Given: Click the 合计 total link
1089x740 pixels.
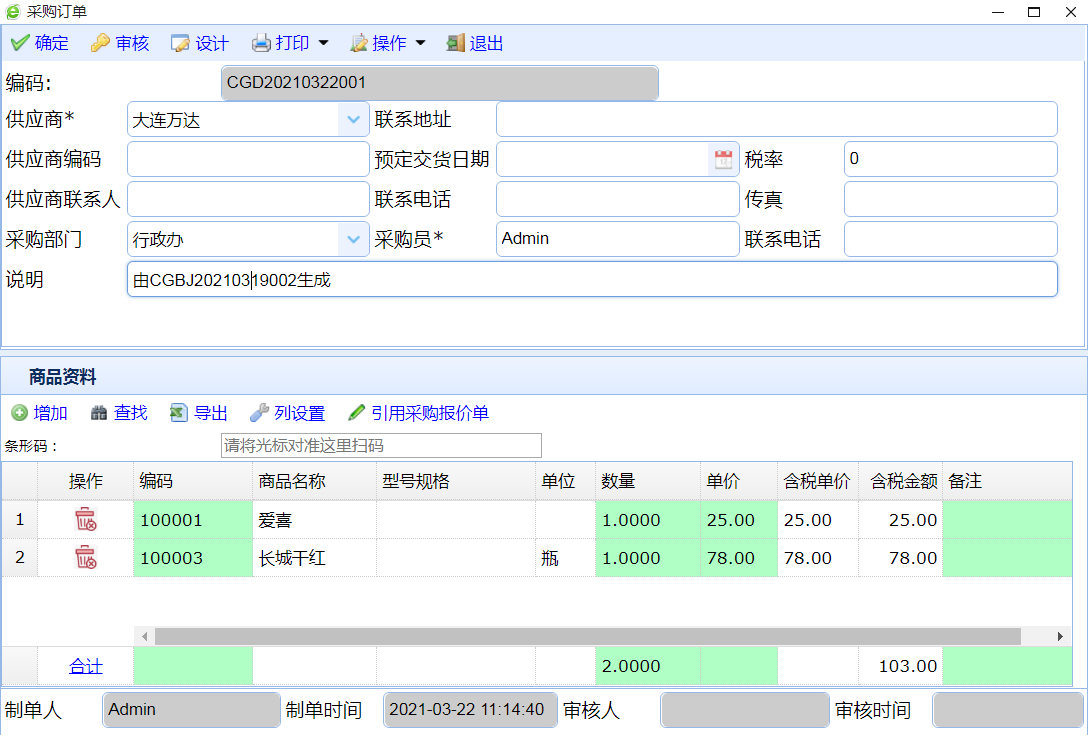Looking at the screenshot, I should click(86, 666).
